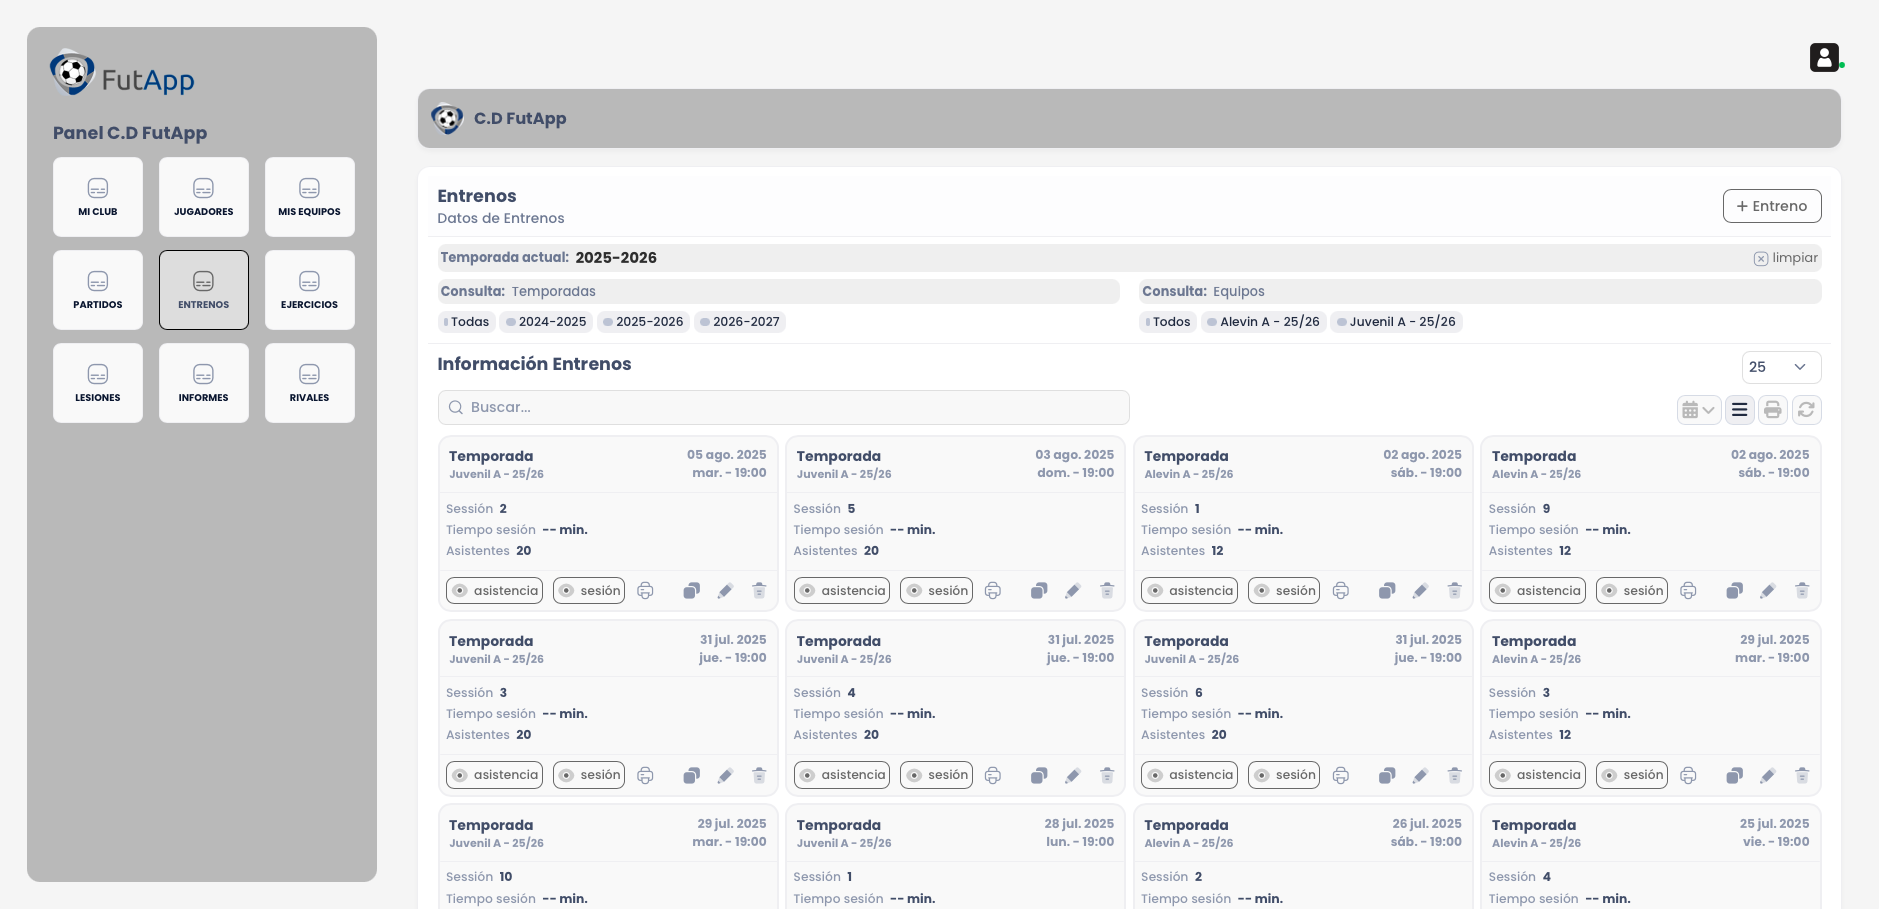Switch to list view layout
Viewport: 1879px width, 909px height.
click(1740, 409)
